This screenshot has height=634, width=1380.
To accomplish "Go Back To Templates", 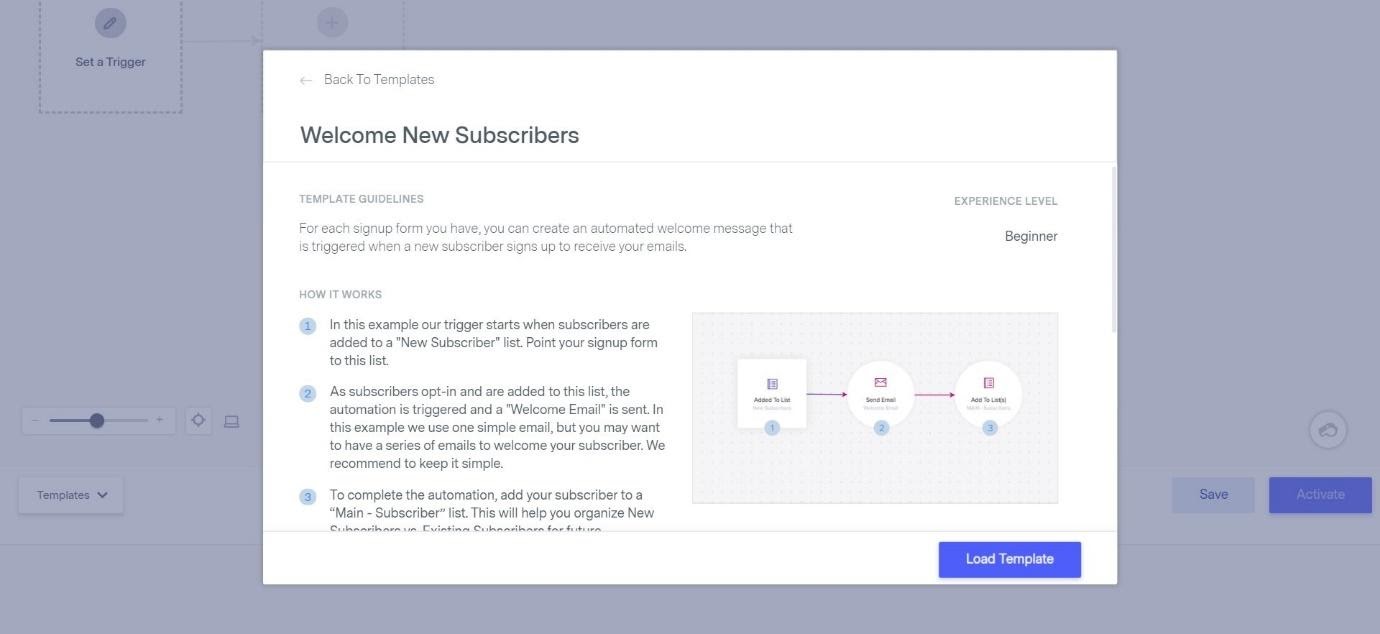I will pos(379,80).
